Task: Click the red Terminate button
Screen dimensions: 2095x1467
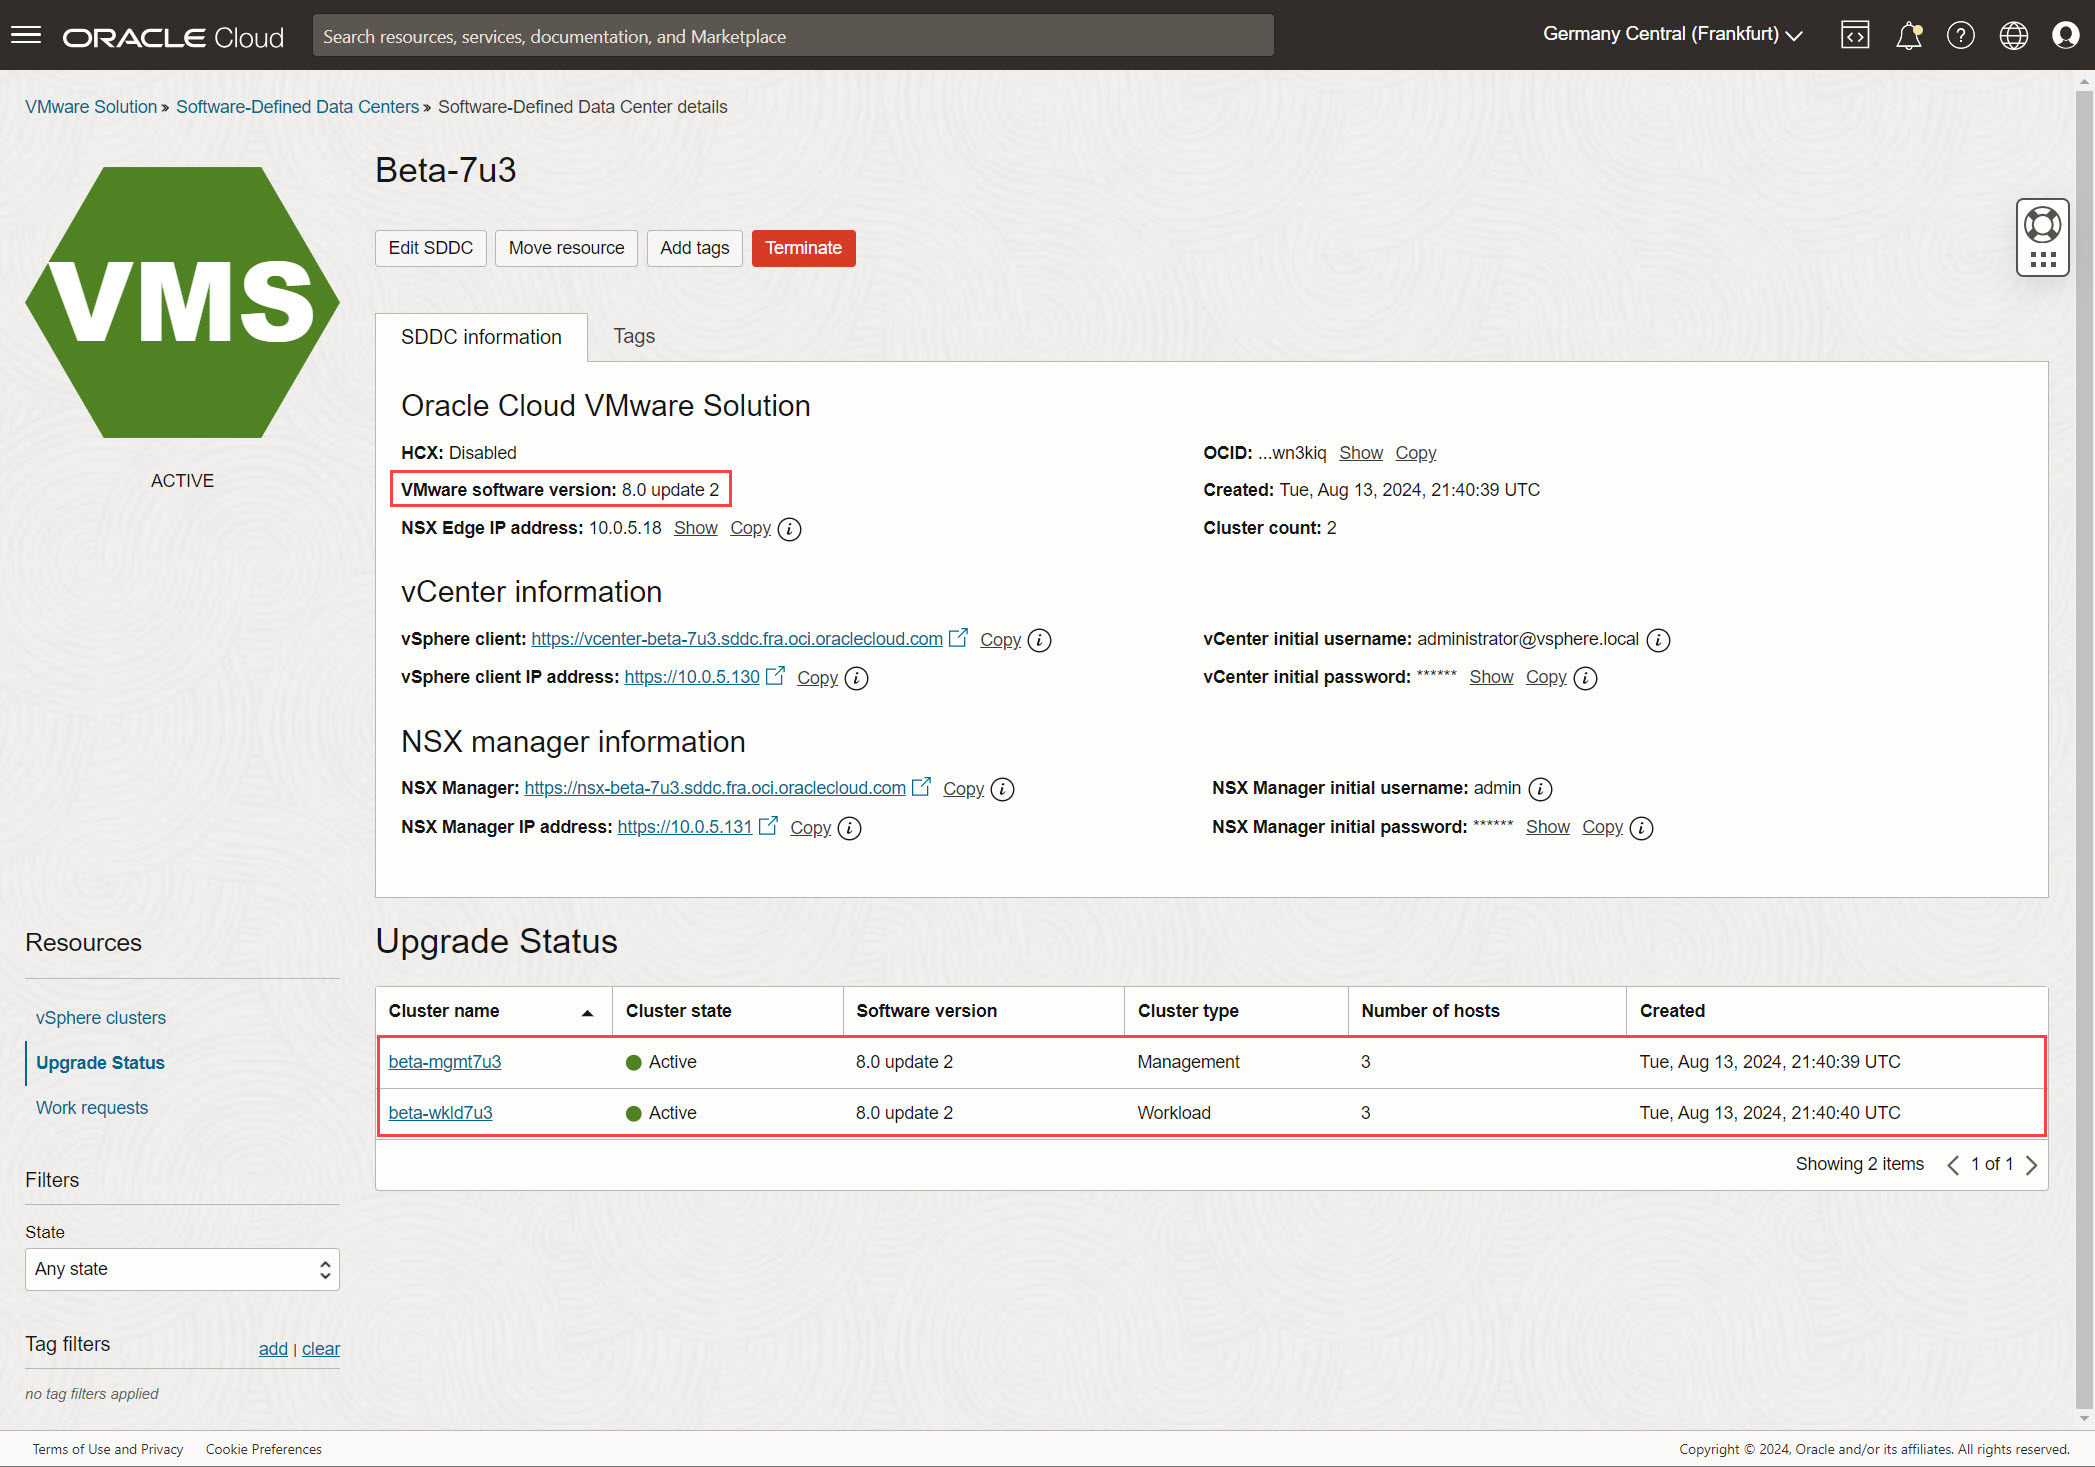Action: 803,248
